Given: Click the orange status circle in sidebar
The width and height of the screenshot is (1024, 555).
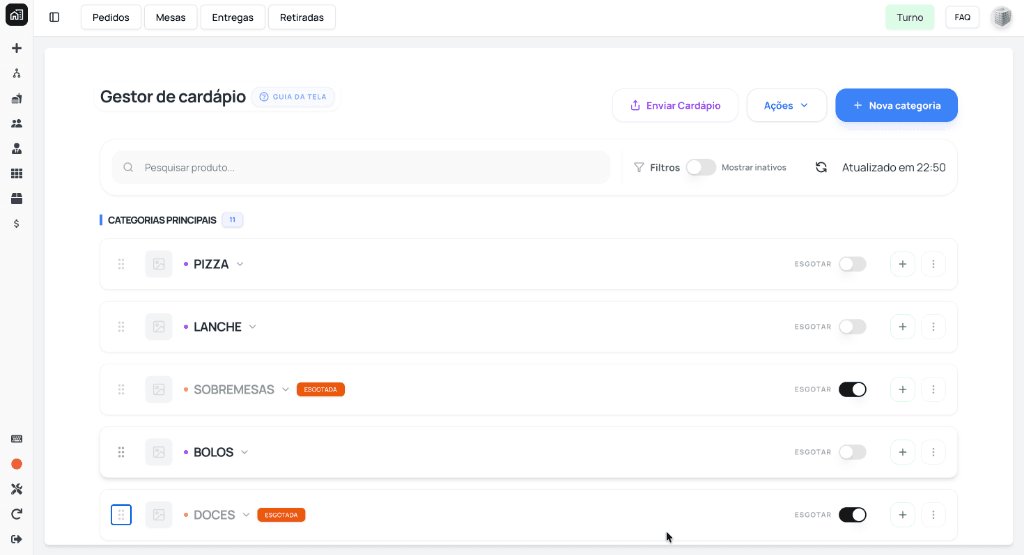Looking at the screenshot, I should (17, 464).
